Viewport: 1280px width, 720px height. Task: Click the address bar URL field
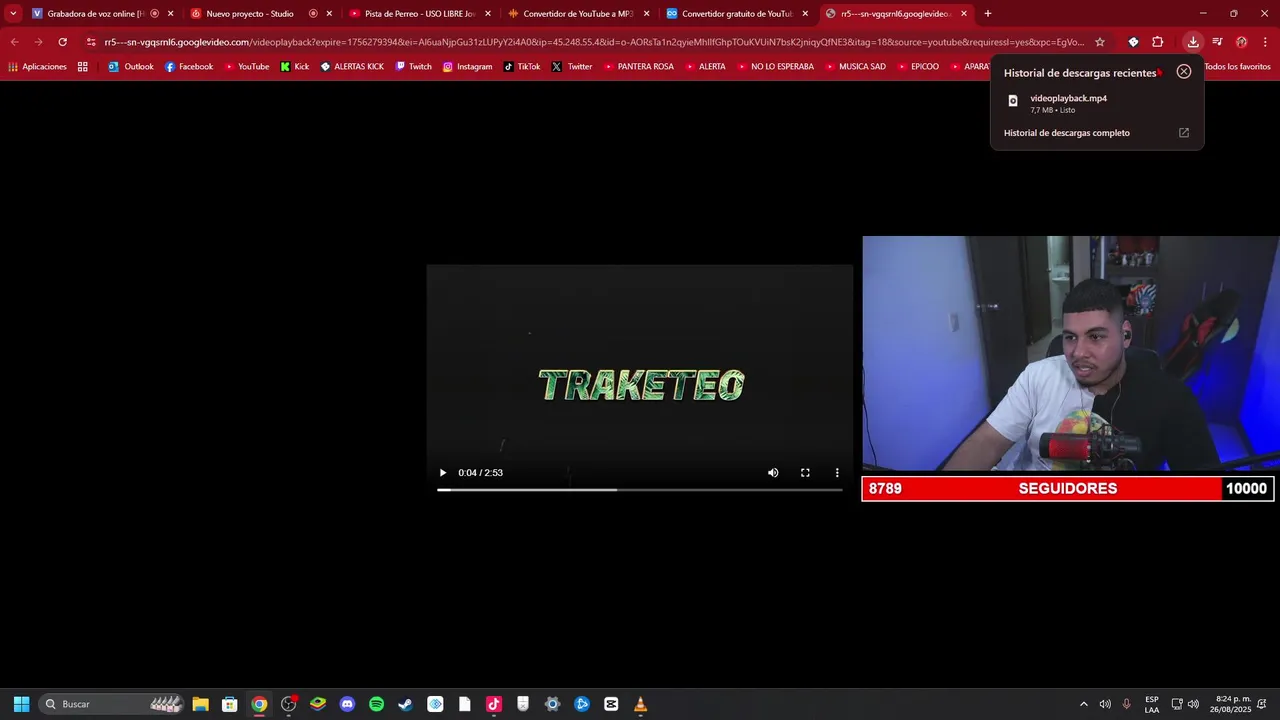tap(594, 42)
